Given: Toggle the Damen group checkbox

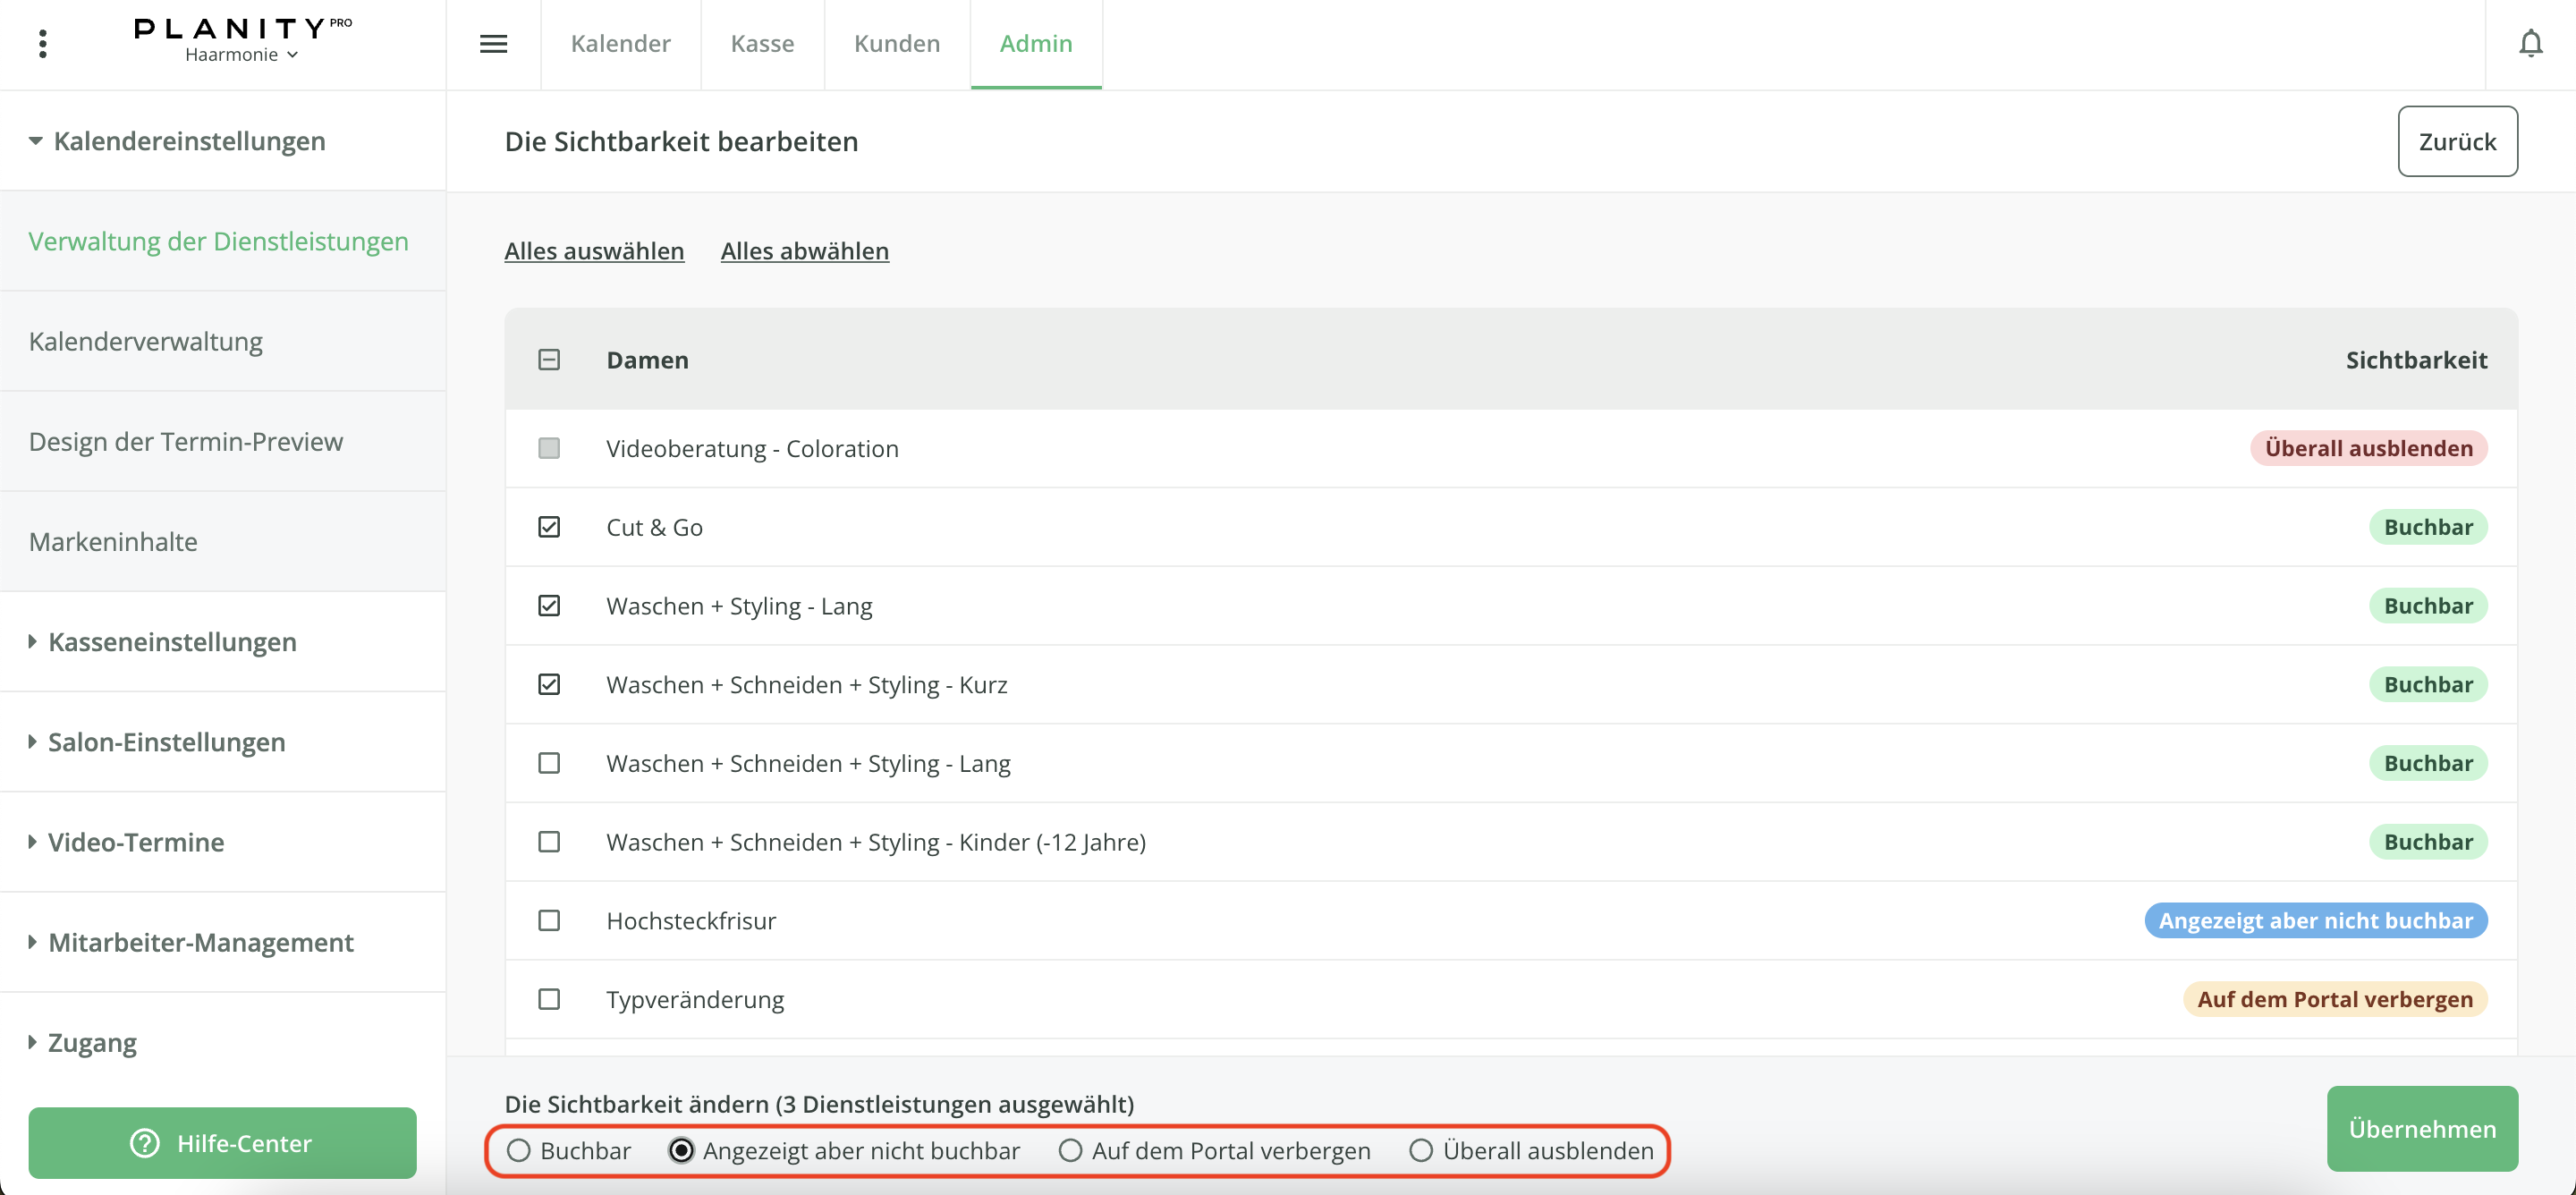Looking at the screenshot, I should coord(549,360).
